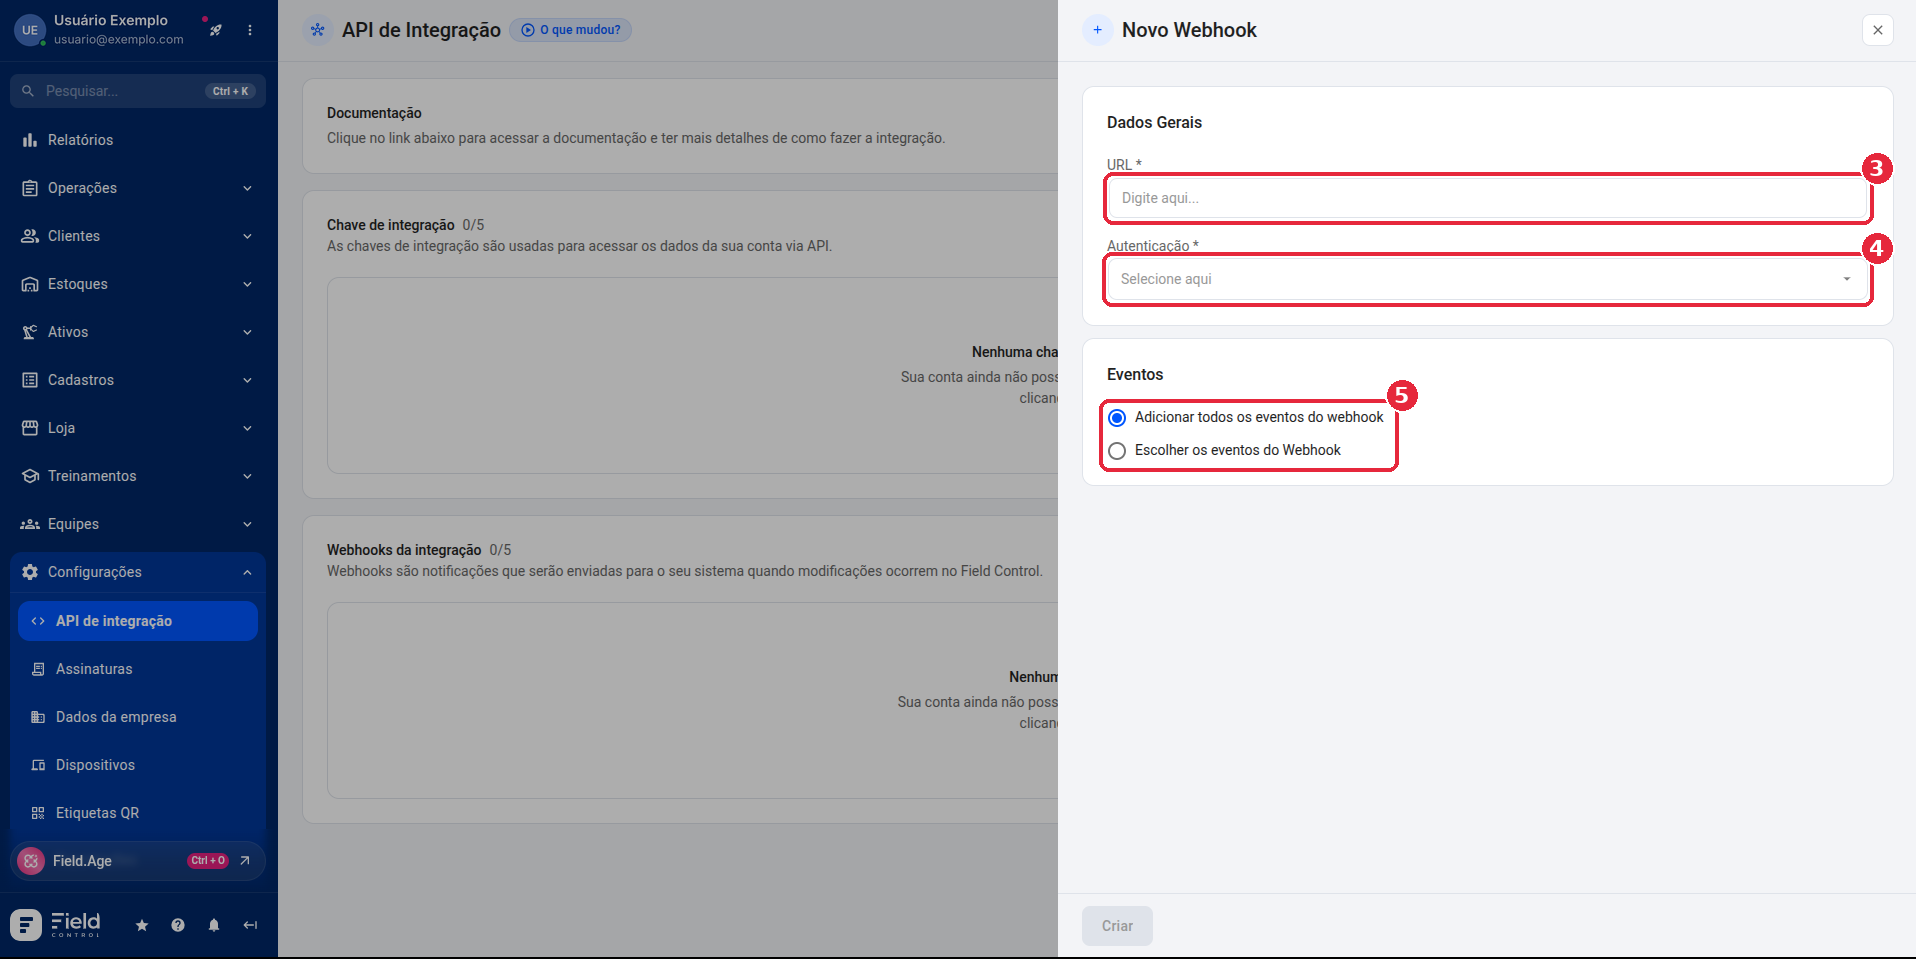Expand the Equipes menu chevron
The image size is (1916, 959).
[247, 524]
